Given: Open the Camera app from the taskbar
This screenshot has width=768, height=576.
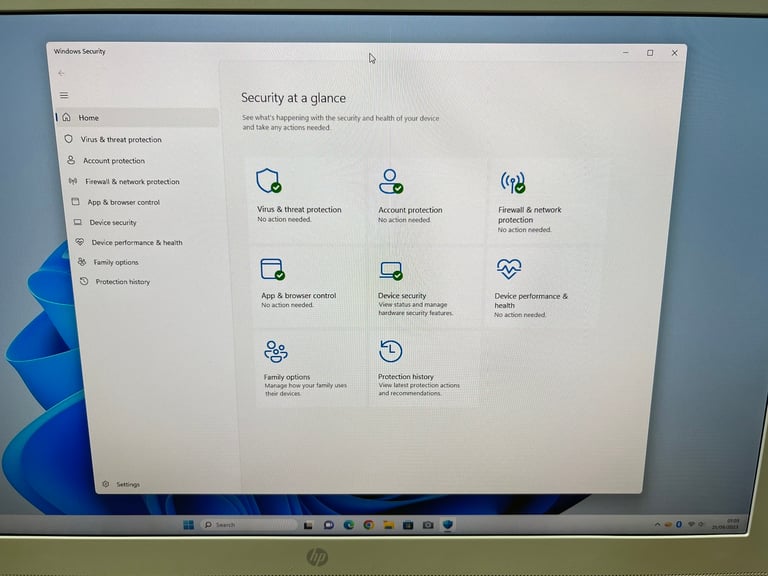Looking at the screenshot, I should [x=428, y=525].
